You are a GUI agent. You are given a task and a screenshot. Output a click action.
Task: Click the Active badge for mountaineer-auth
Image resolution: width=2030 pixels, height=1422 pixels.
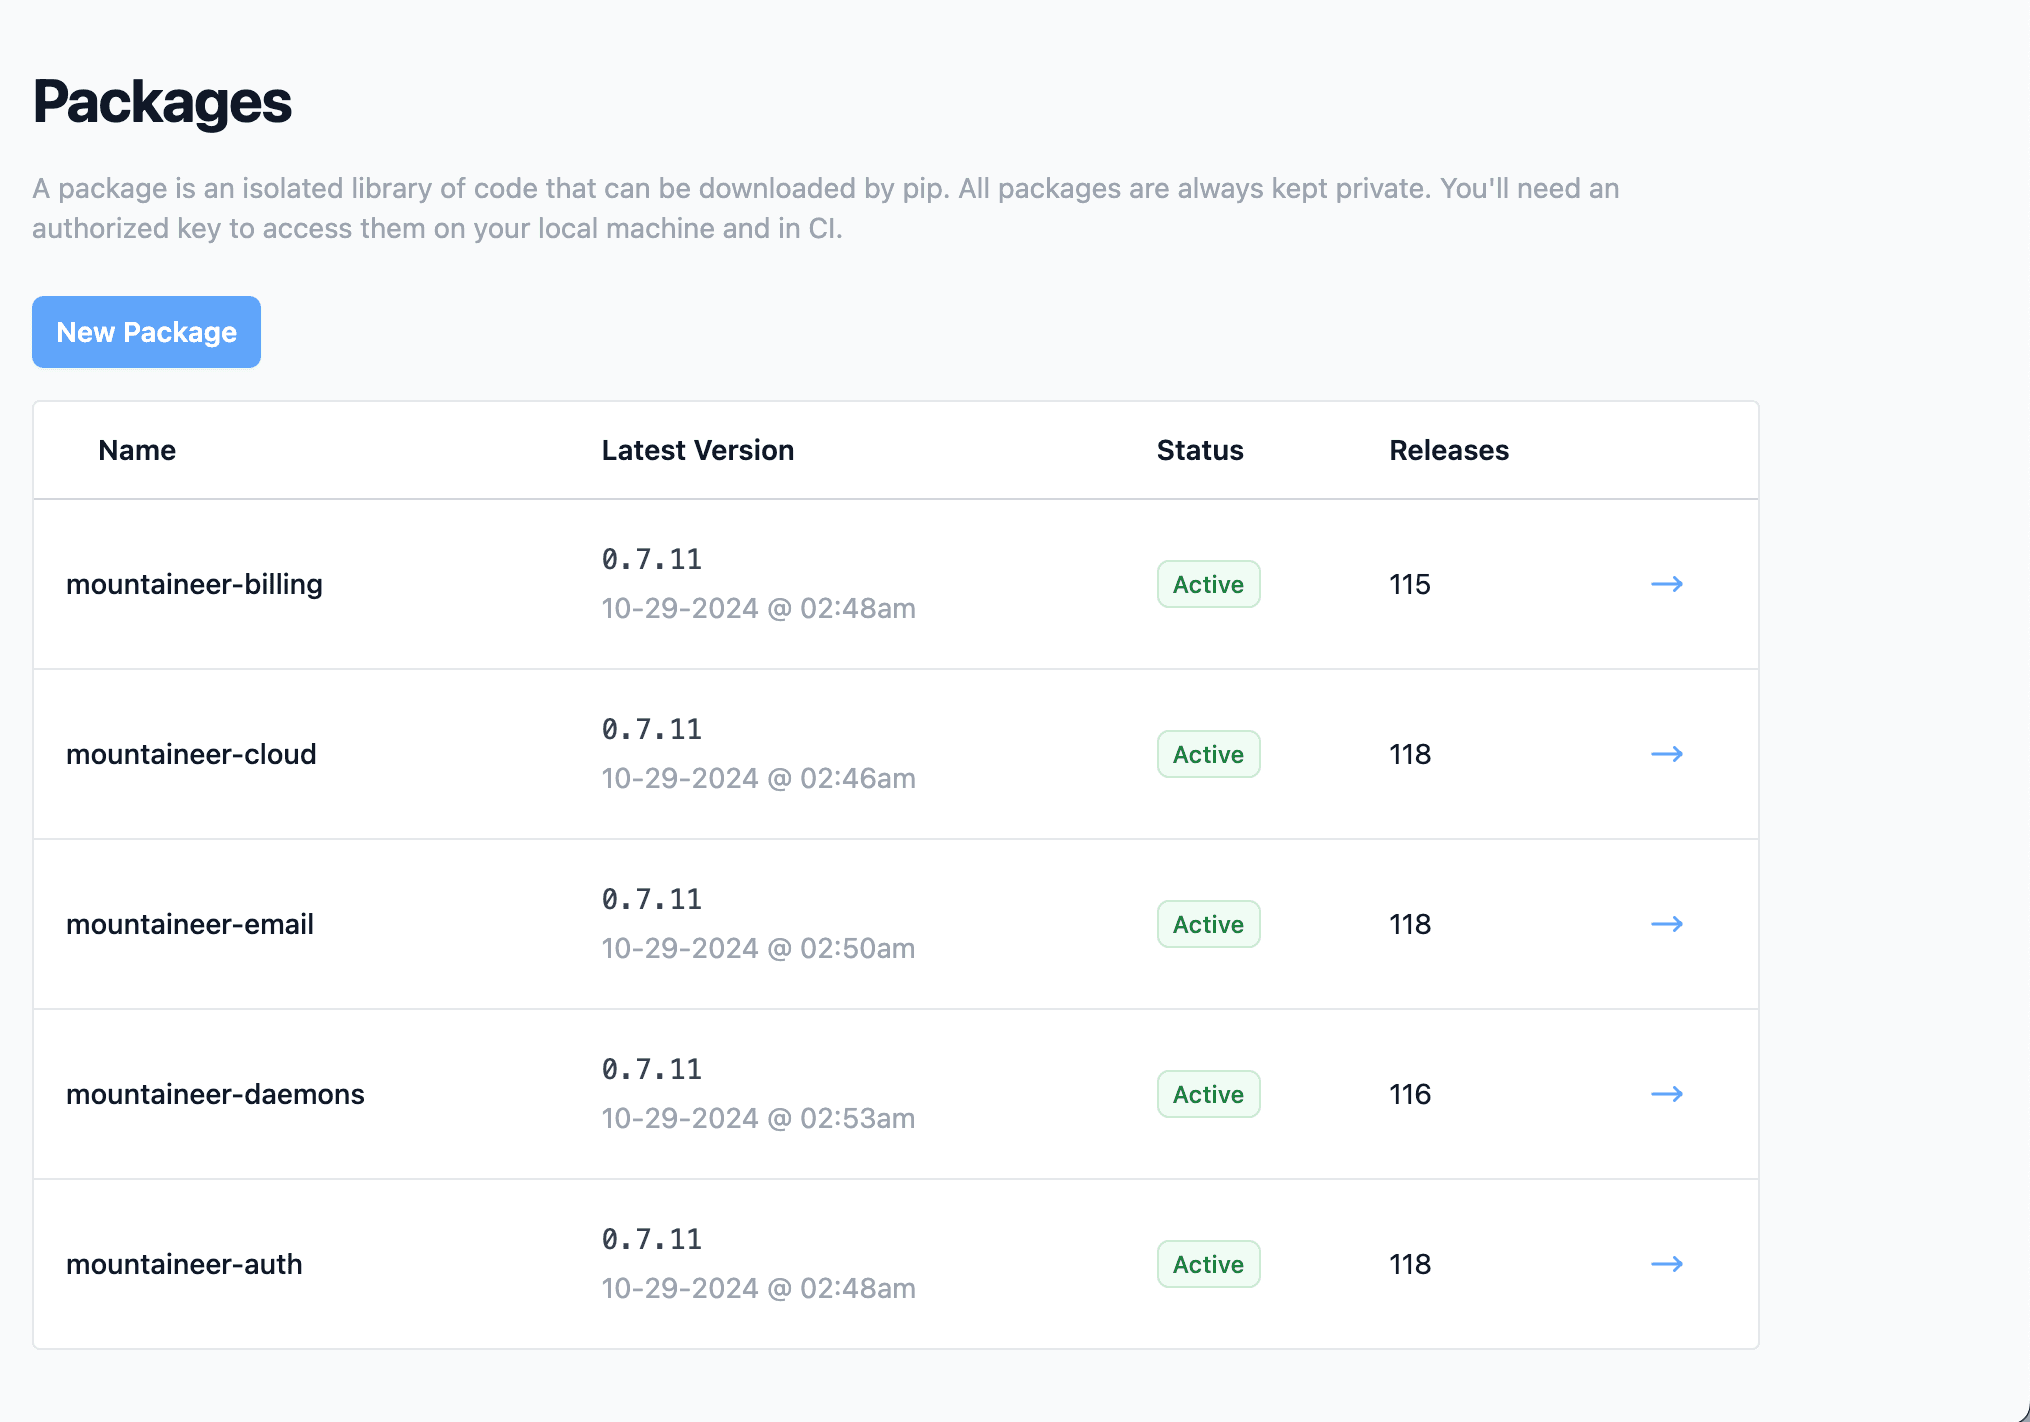coord(1208,1264)
